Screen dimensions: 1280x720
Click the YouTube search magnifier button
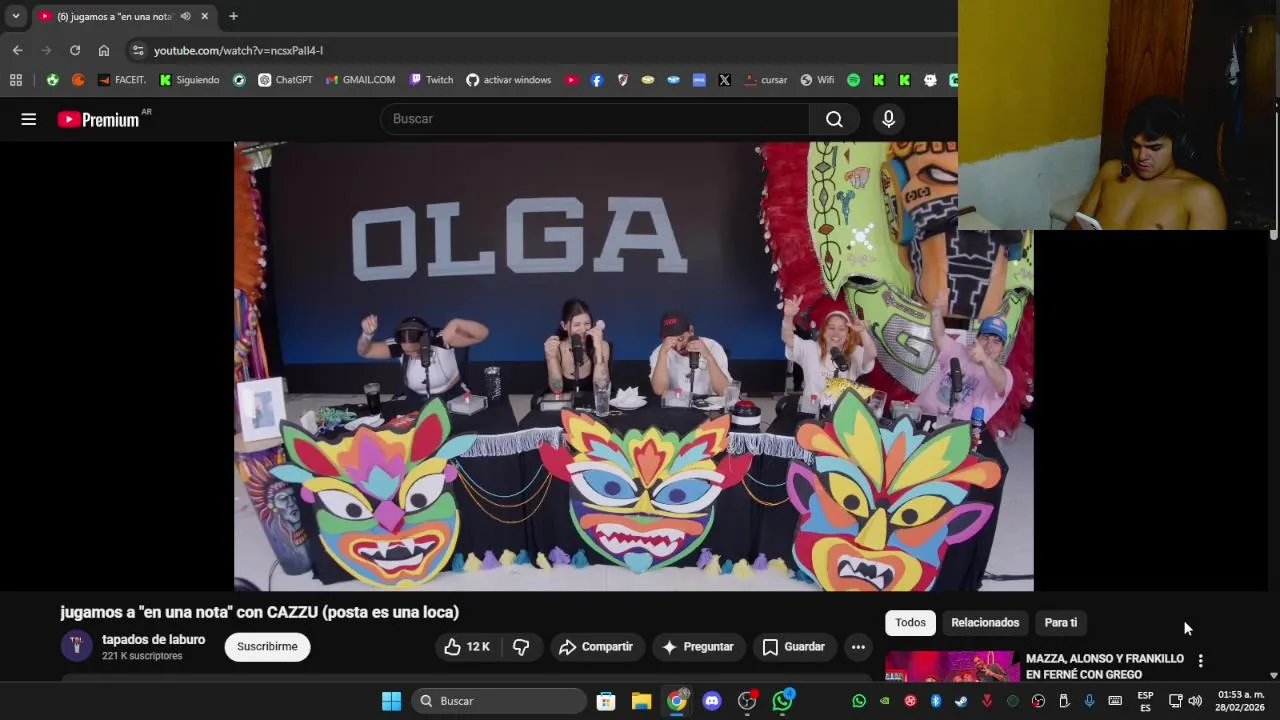coord(834,119)
